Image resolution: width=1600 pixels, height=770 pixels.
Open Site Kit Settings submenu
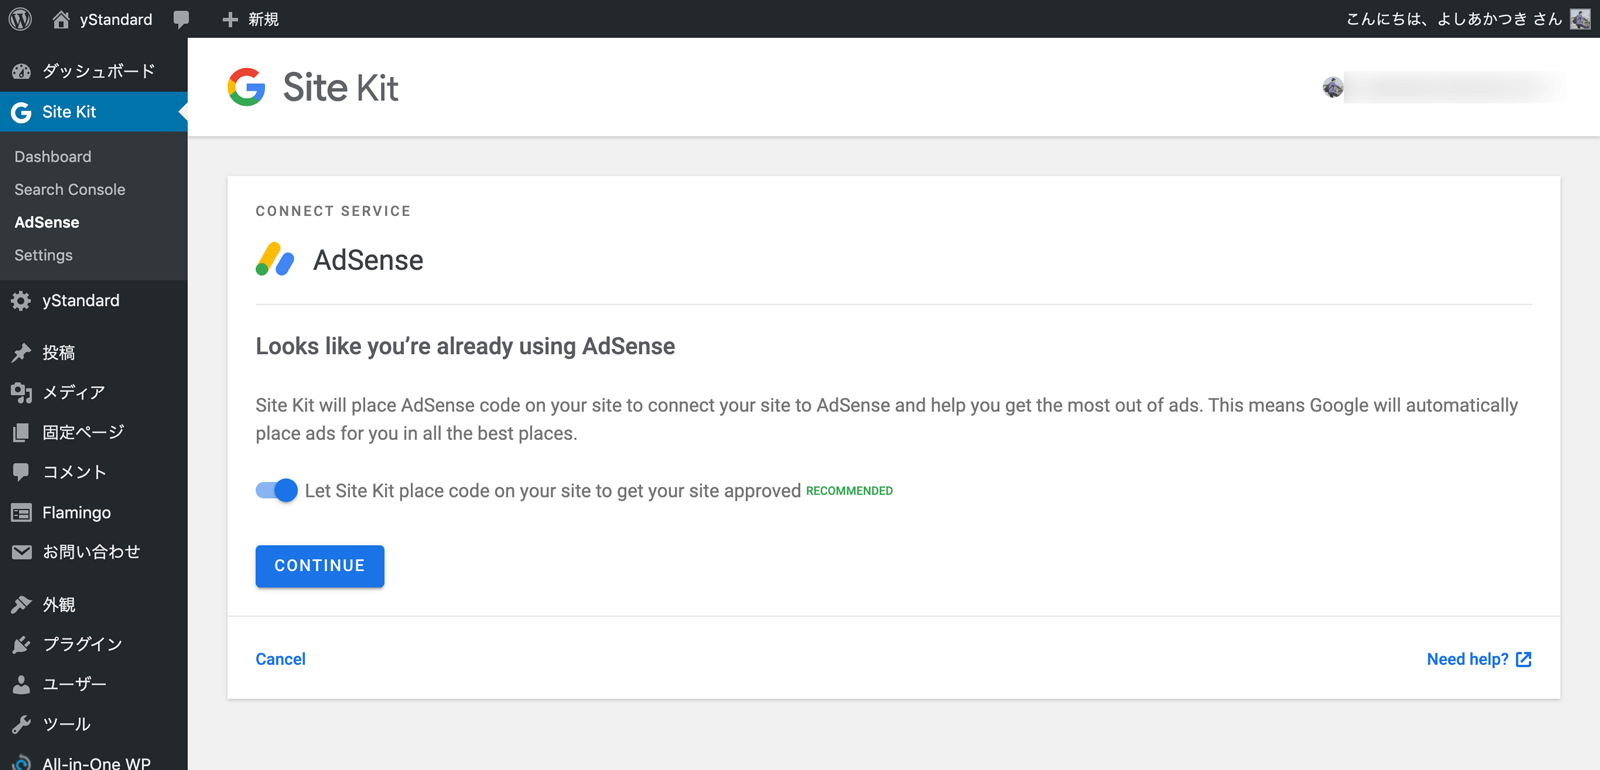44,255
